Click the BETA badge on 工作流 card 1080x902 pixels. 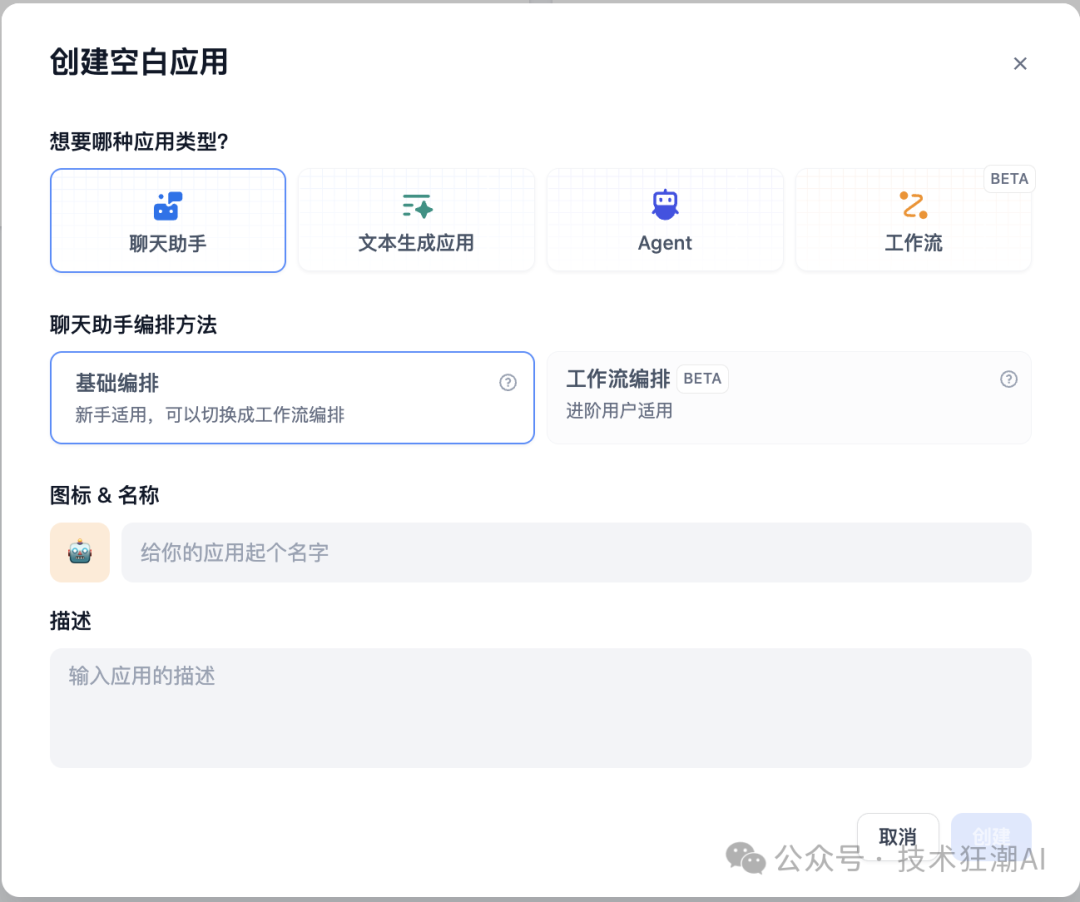click(1009, 179)
